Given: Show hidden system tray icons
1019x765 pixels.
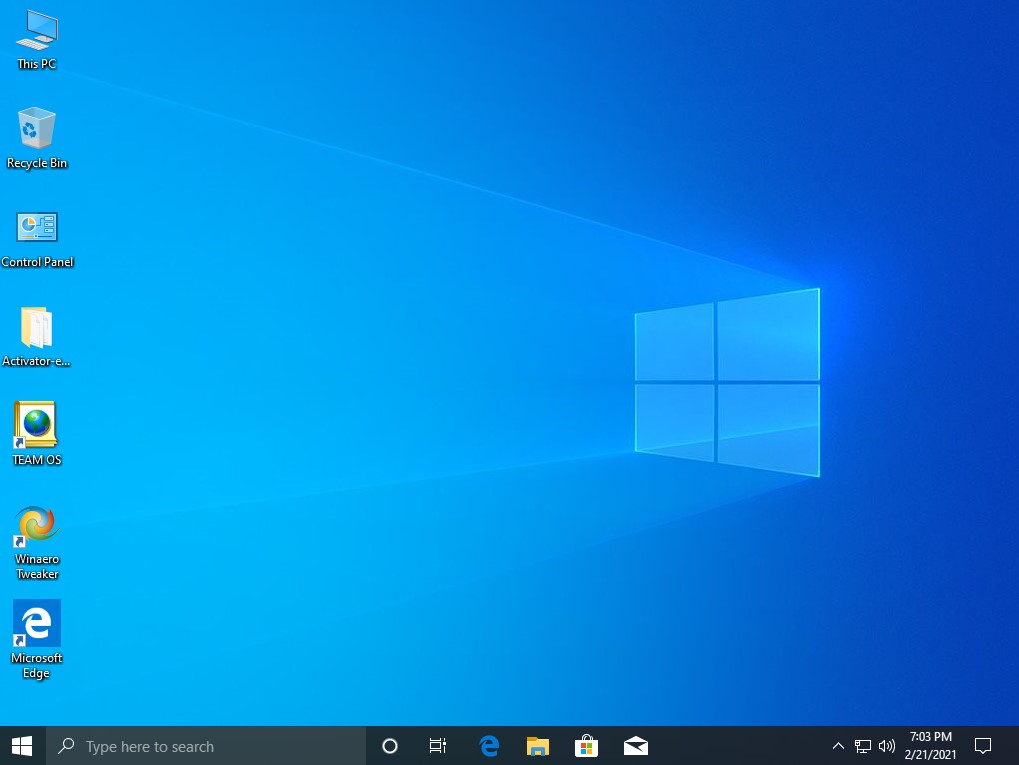Looking at the screenshot, I should tap(838, 746).
